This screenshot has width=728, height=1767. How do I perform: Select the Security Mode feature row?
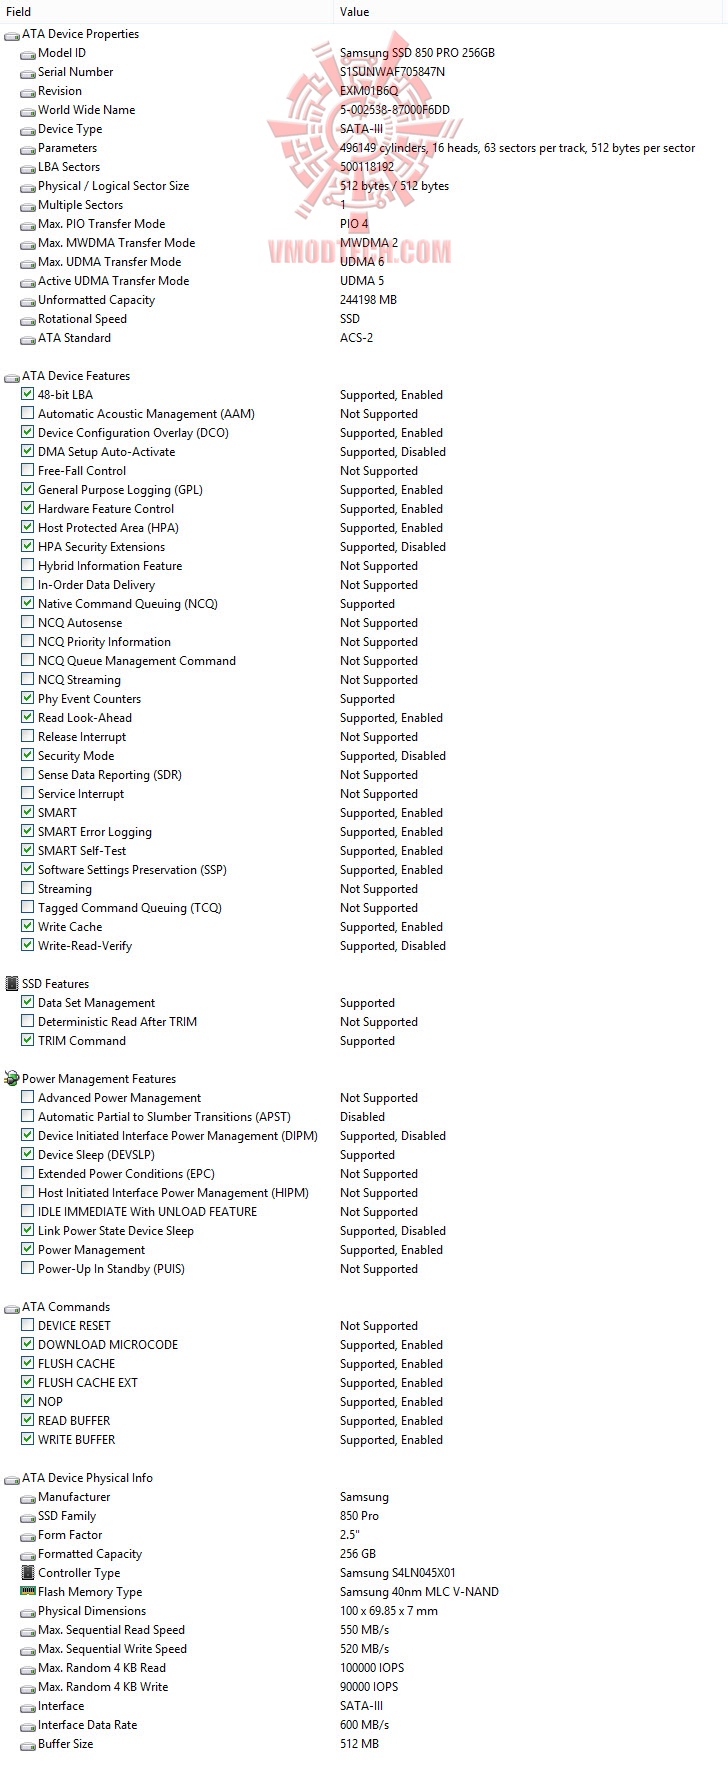pos(364,756)
